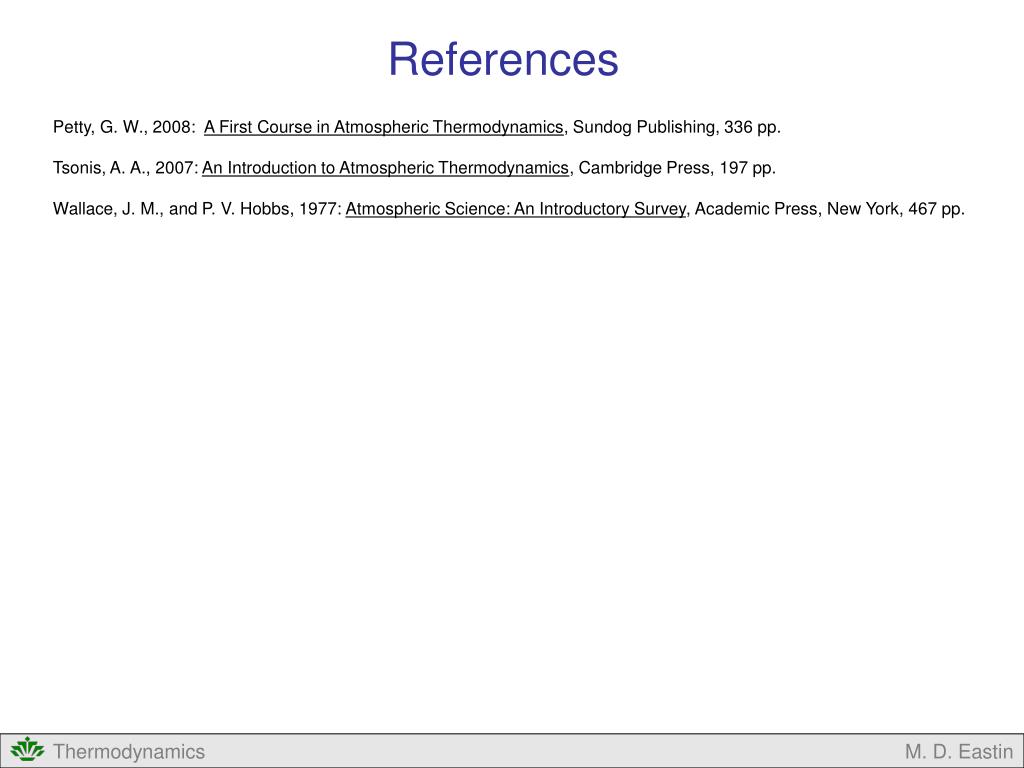
Task: Click 'Academic Press, New York, 467 pp.' text
Action: coord(829,209)
